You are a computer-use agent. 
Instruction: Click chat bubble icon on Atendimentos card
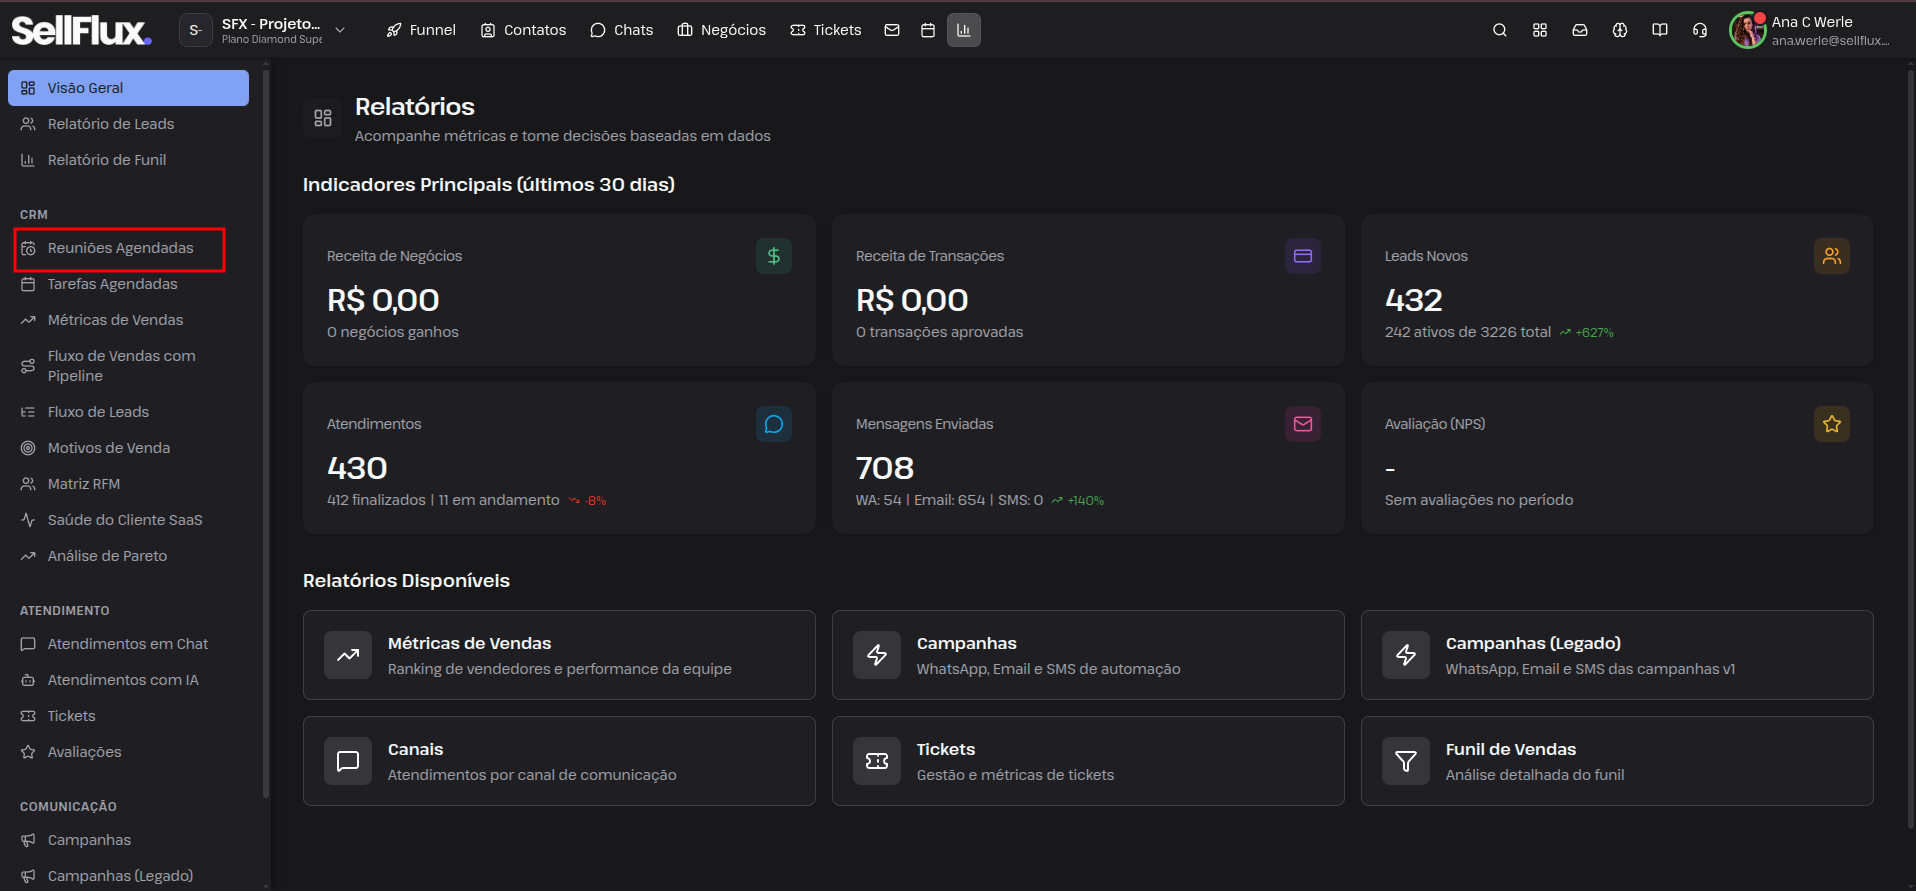point(774,424)
